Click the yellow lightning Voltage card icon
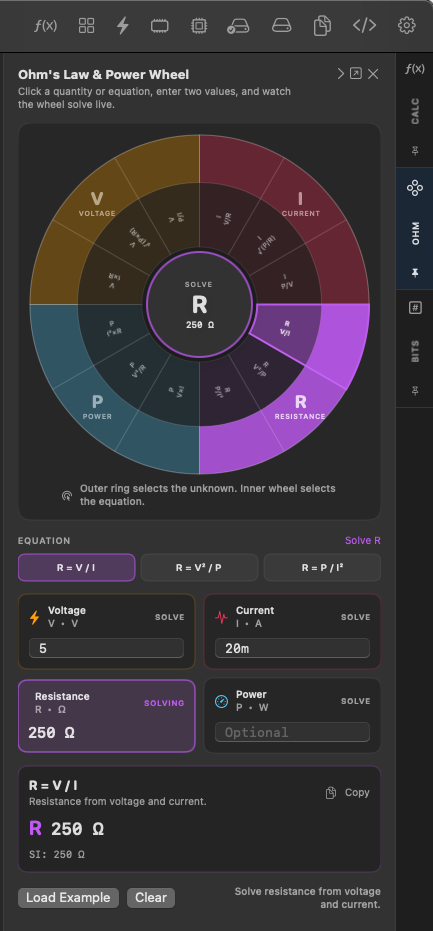The height and width of the screenshot is (931, 433). [35, 618]
